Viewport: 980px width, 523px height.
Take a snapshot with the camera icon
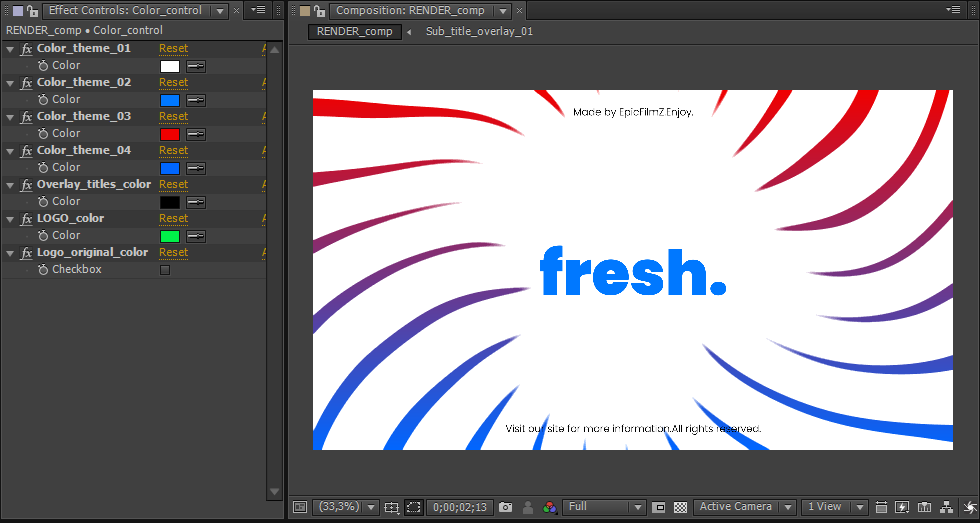pos(506,507)
